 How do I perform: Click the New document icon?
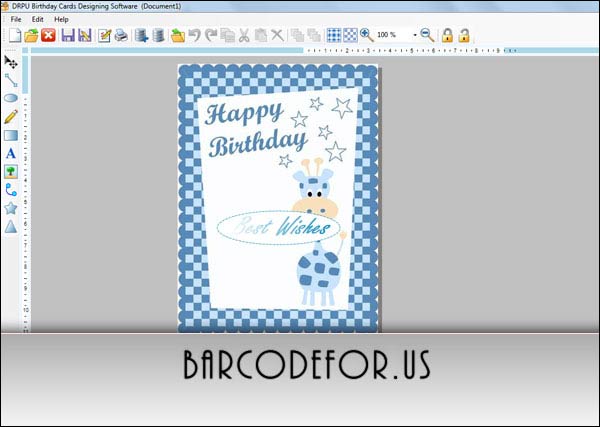click(14, 36)
